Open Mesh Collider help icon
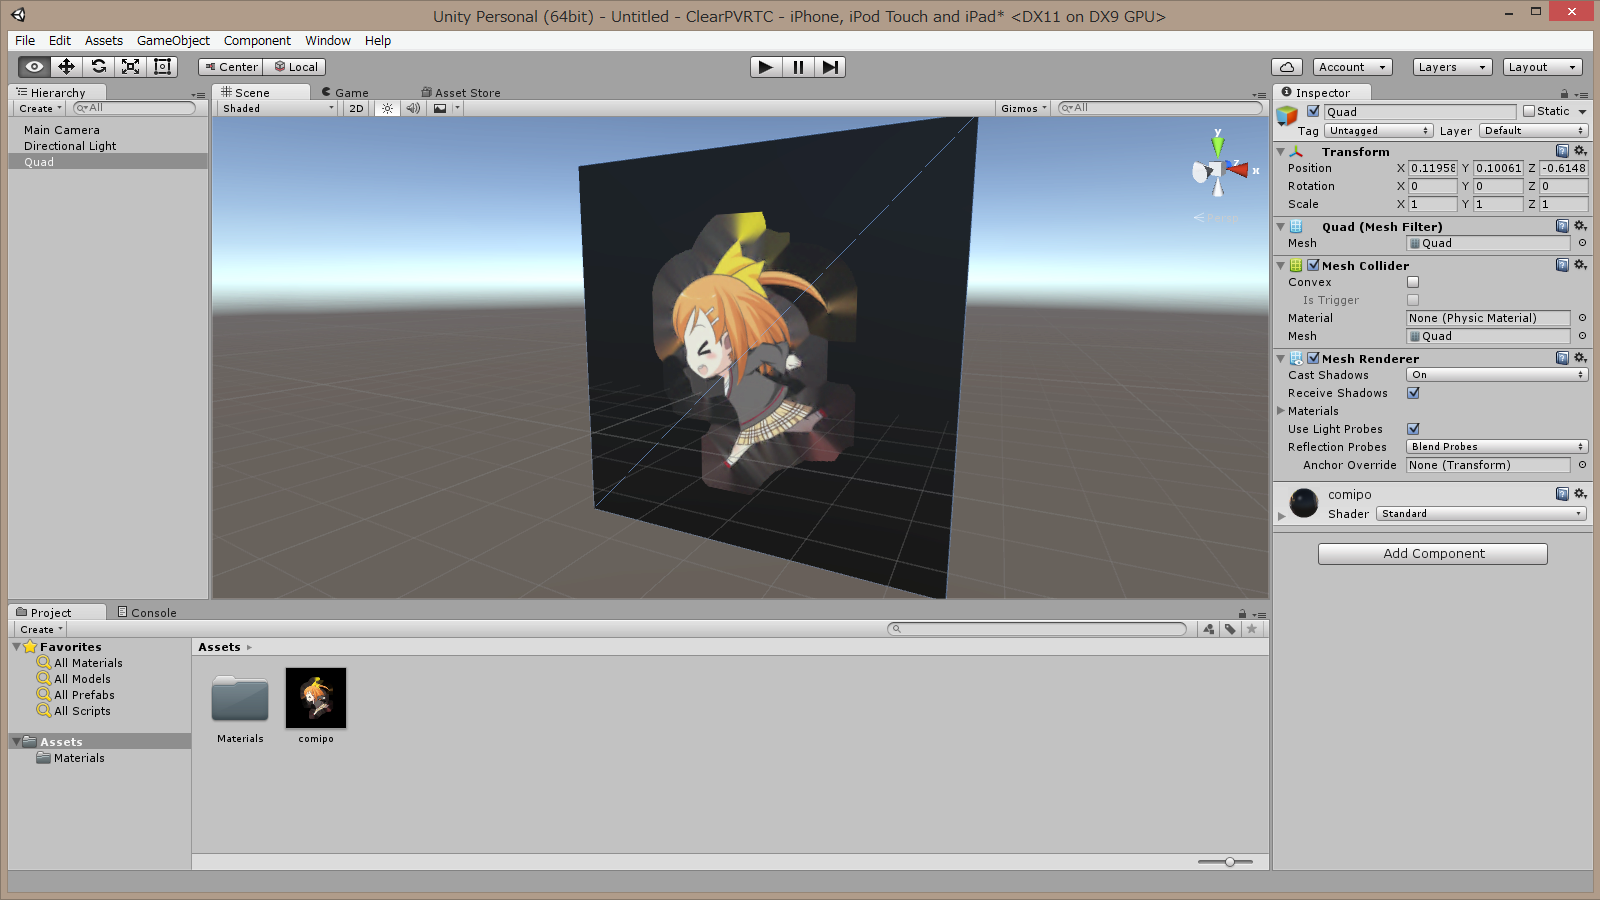 click(x=1562, y=265)
